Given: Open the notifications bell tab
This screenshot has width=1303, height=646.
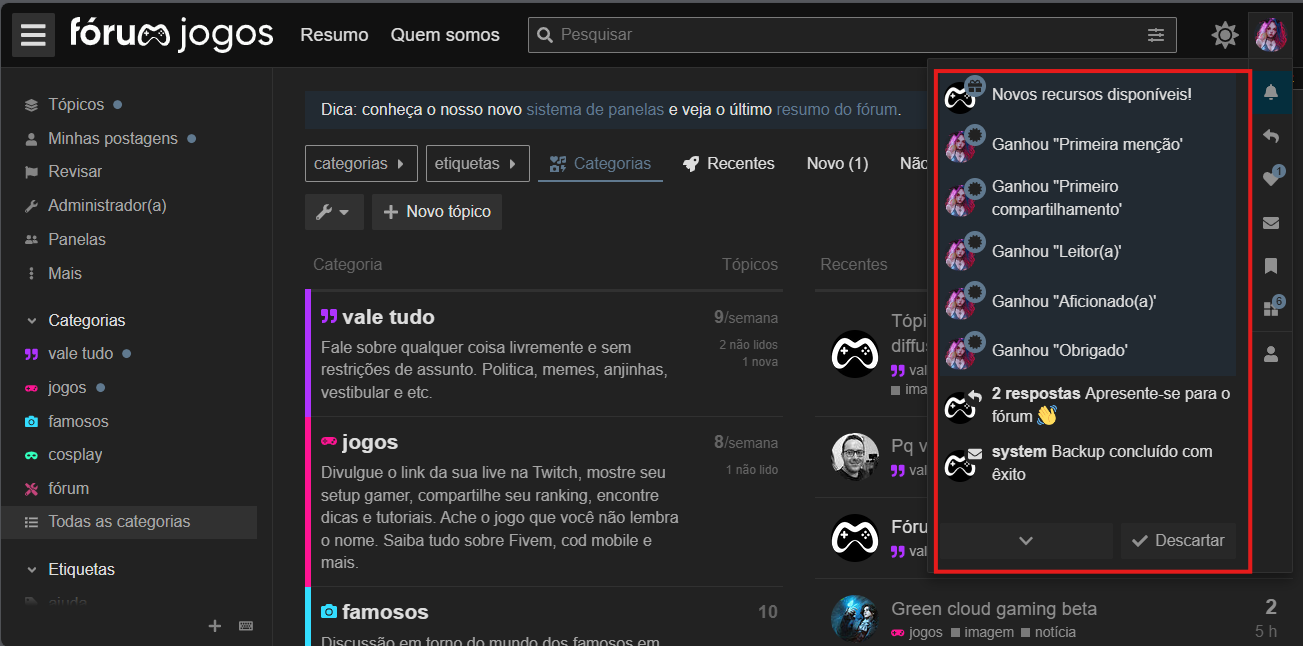Looking at the screenshot, I should [x=1271, y=93].
